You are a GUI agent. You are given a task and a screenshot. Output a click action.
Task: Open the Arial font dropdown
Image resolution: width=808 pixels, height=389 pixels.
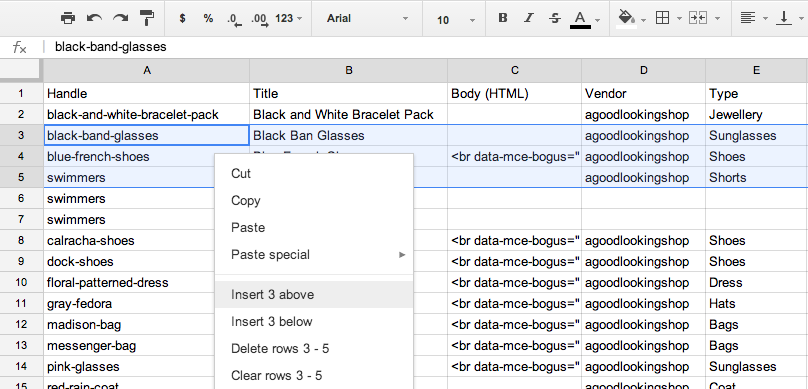[366, 19]
